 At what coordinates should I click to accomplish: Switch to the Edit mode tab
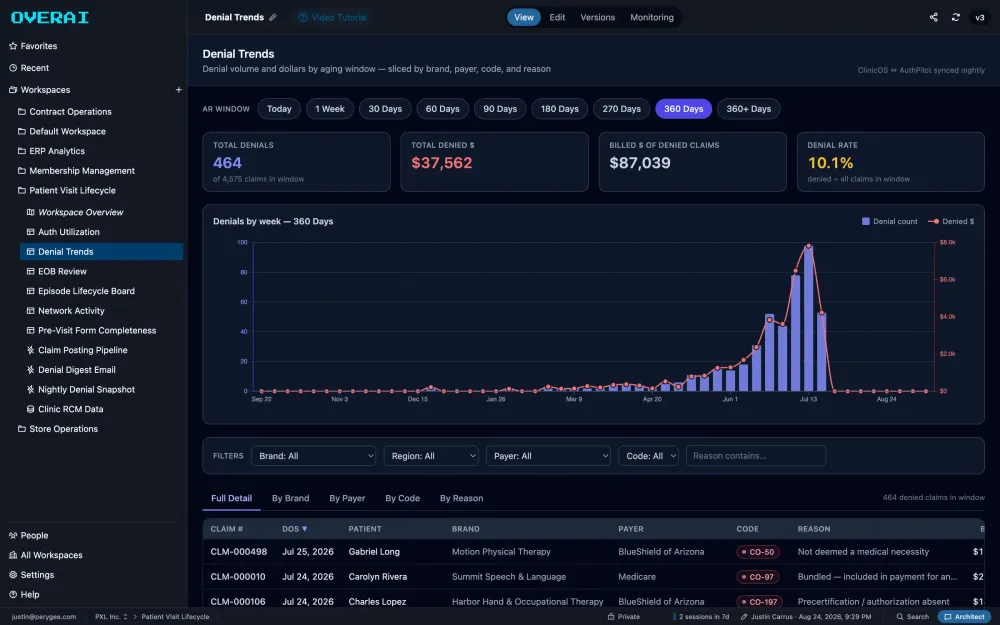click(557, 17)
